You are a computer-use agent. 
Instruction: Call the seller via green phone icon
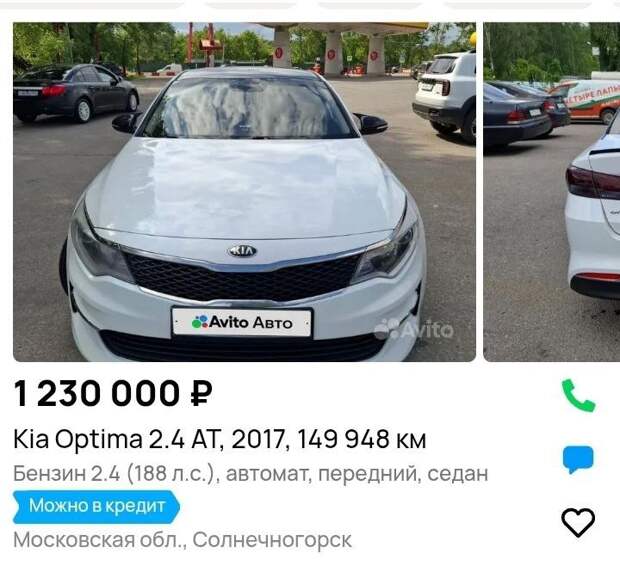(578, 395)
